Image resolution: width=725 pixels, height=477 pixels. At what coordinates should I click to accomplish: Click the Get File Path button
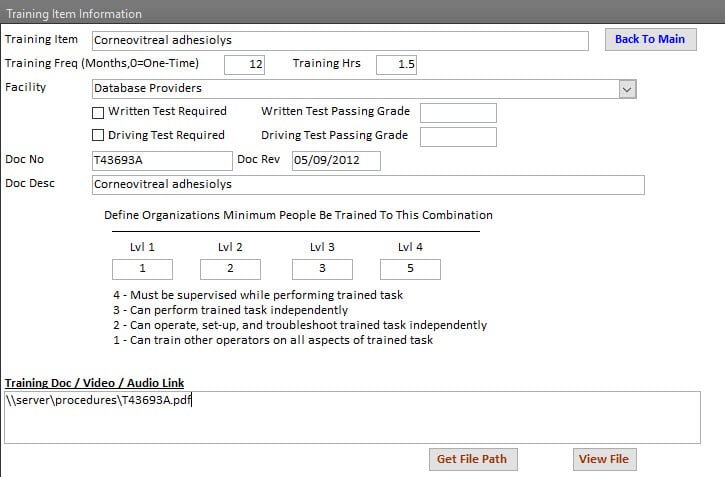click(473, 459)
